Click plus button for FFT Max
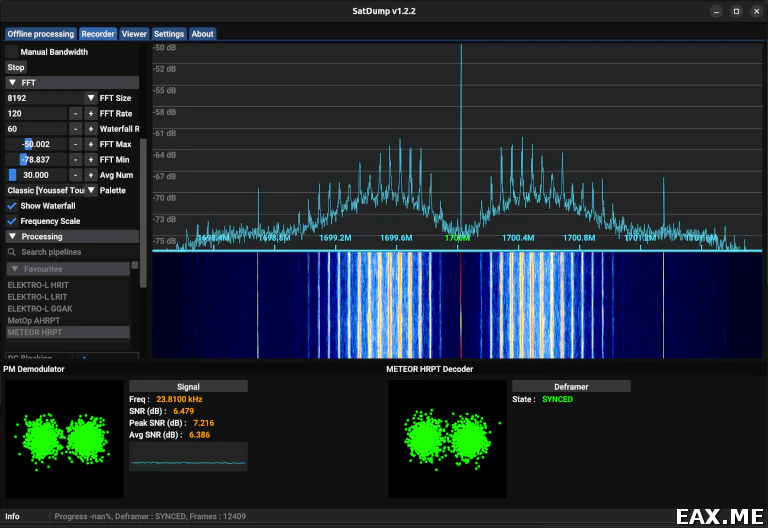This screenshot has height=528, width=768. [91, 144]
